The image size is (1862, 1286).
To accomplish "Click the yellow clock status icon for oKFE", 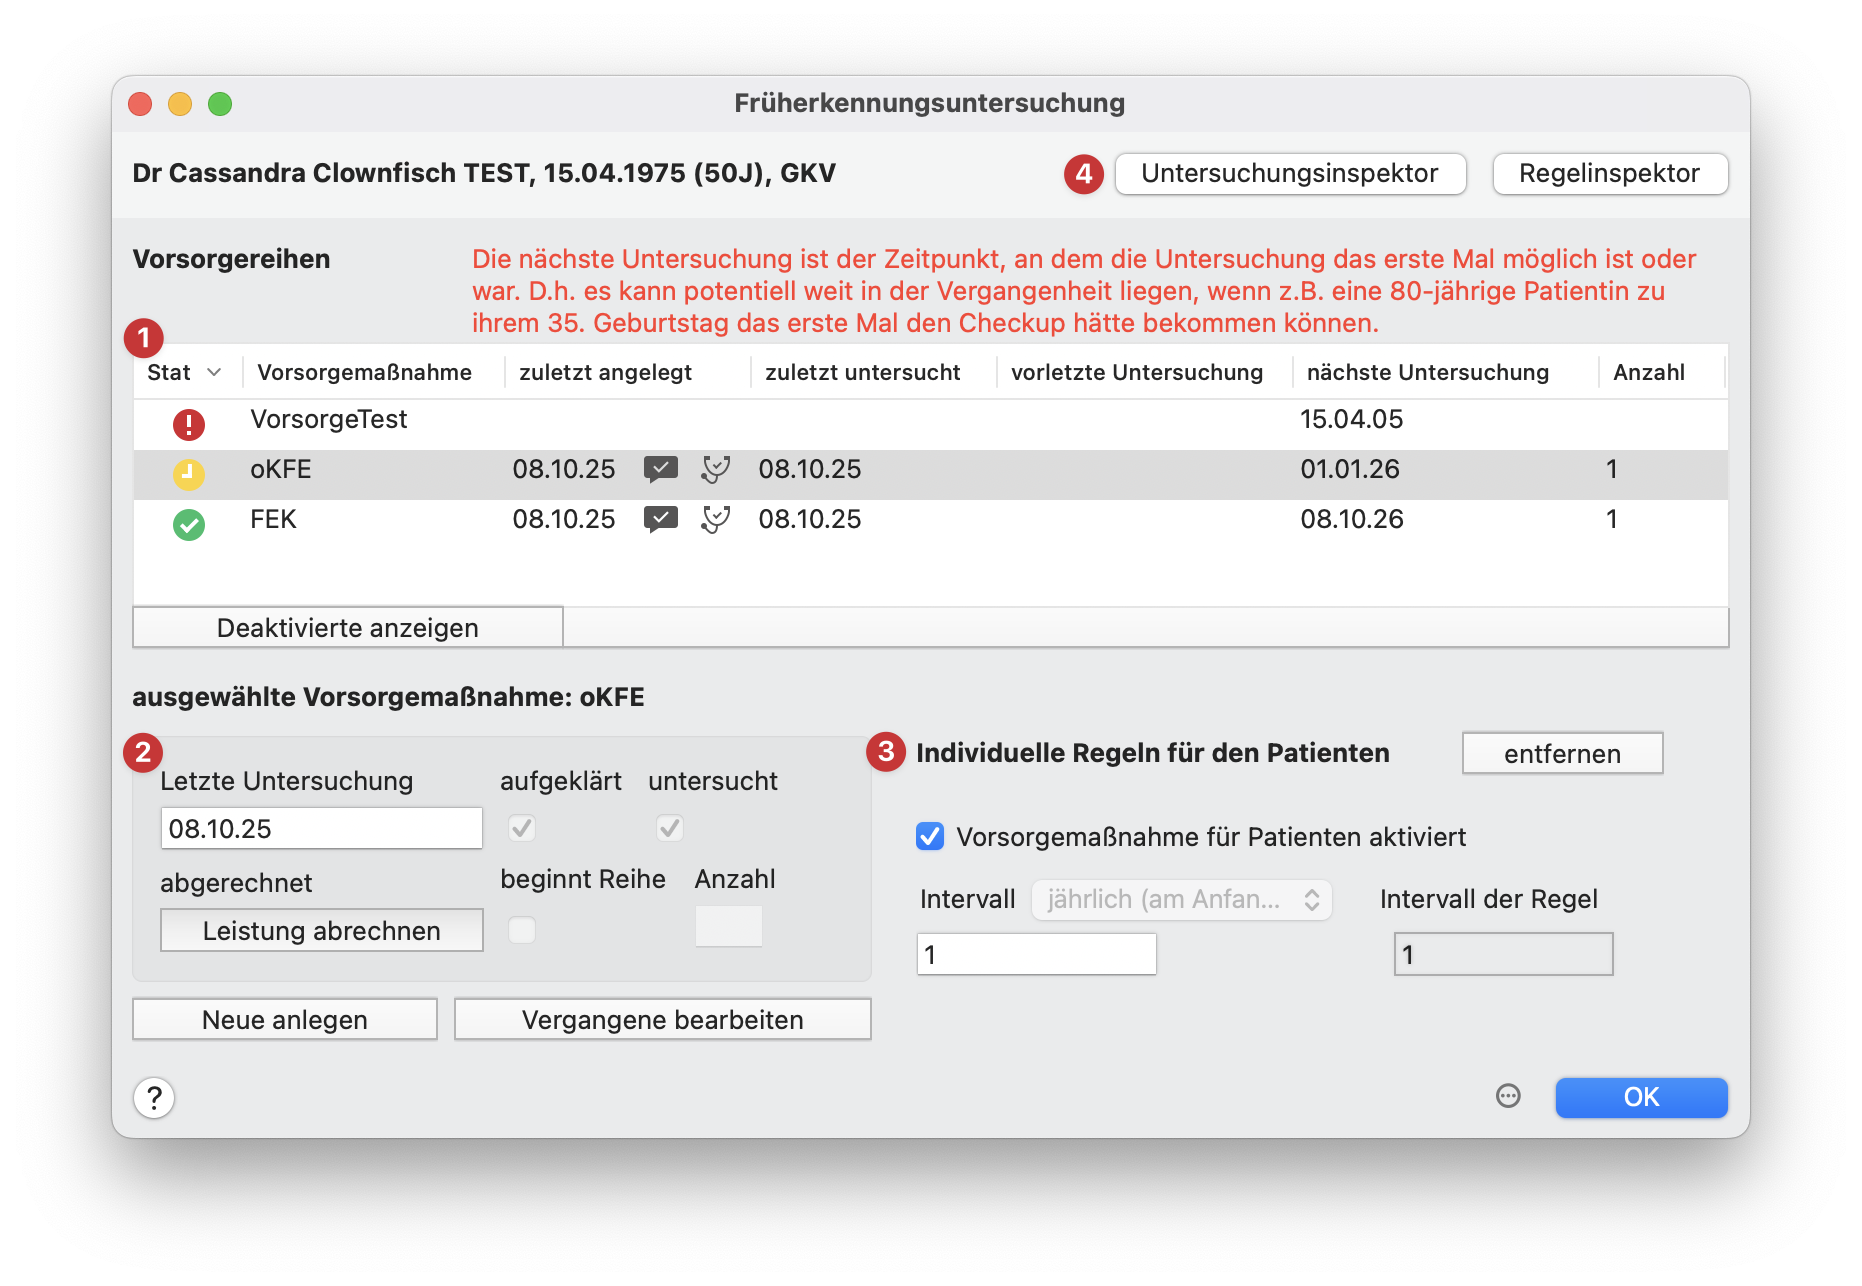I will (188, 474).
